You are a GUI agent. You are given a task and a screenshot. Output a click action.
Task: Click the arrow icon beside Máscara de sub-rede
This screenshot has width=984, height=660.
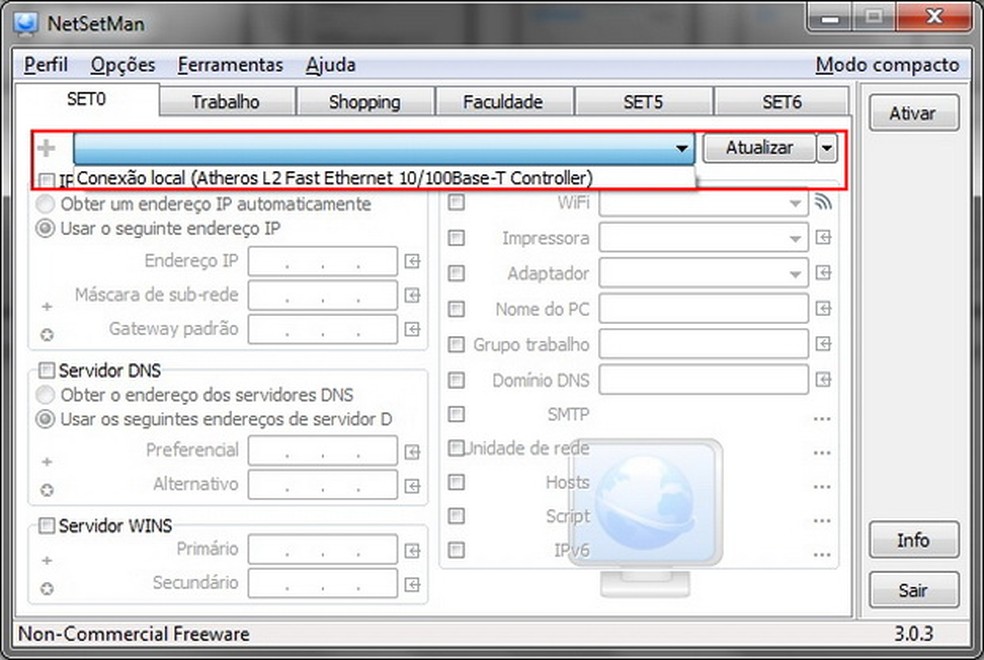pos(412,295)
